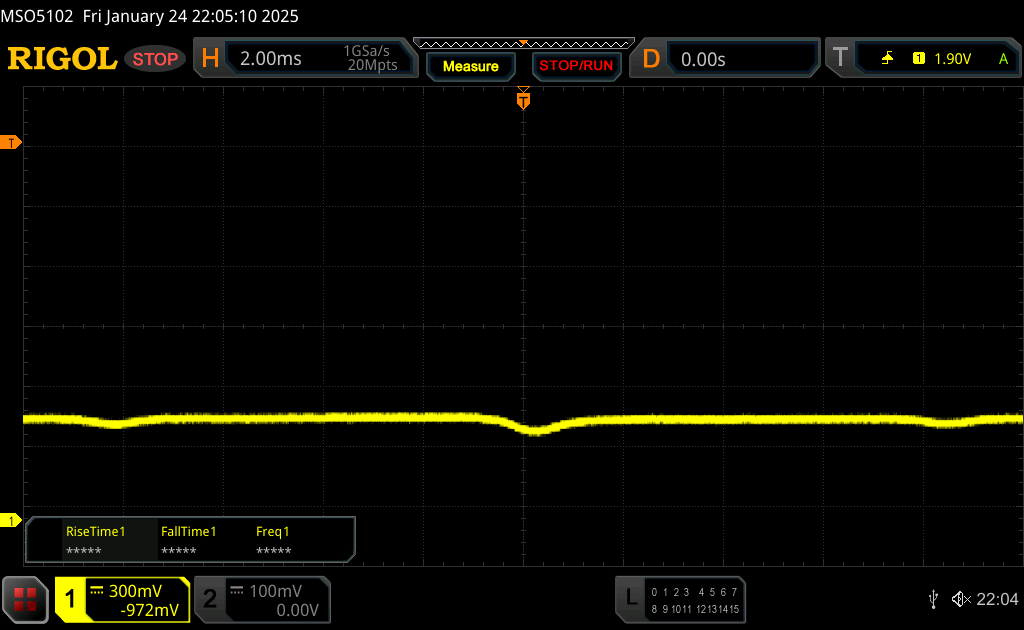Open the Measure menu
This screenshot has height=630, width=1024.
coord(470,66)
